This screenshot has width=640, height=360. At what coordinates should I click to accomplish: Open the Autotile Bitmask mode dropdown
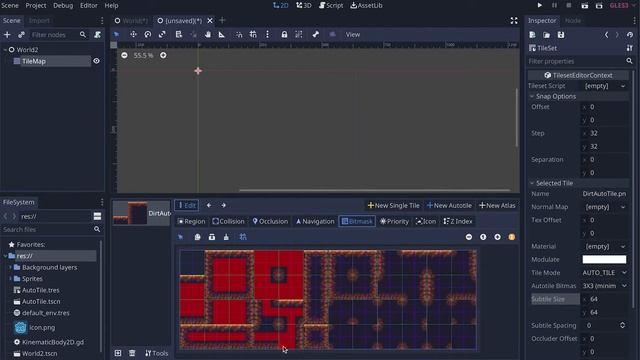pyautogui.click(x=604, y=286)
